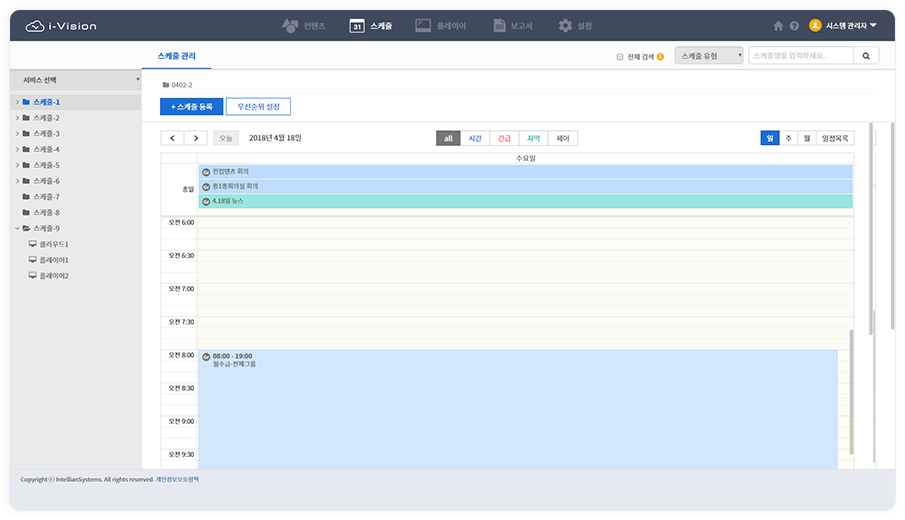Select 플레이어2 in the tree
The image size is (905, 520).
(48, 276)
